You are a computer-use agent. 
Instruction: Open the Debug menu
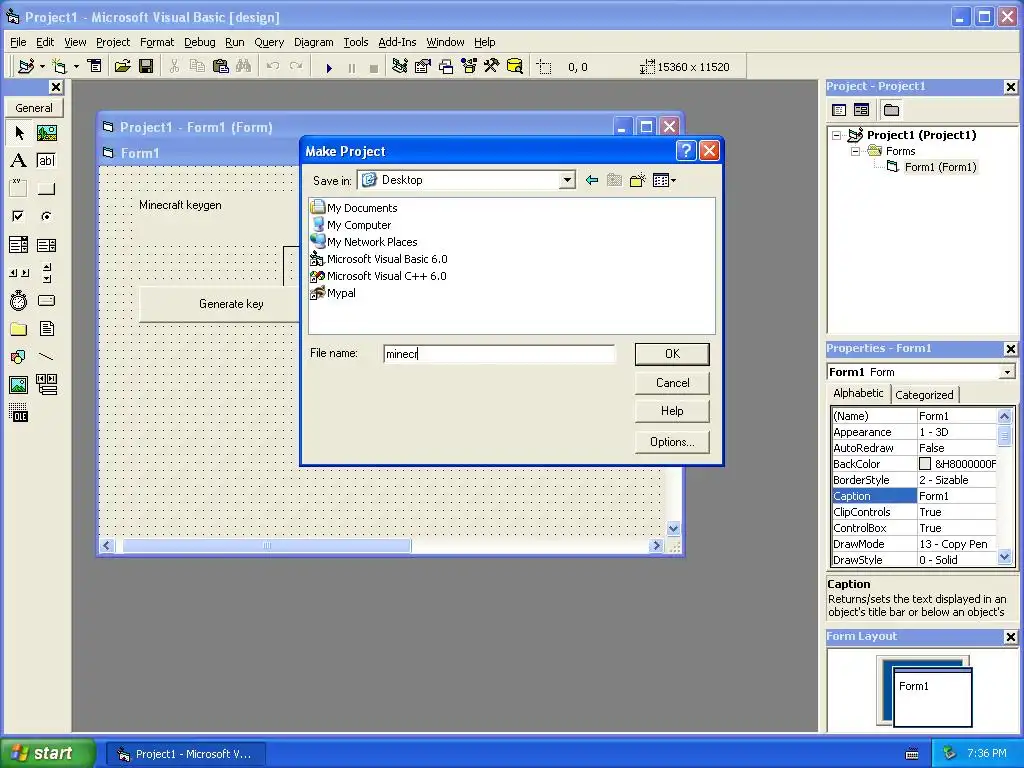(199, 42)
